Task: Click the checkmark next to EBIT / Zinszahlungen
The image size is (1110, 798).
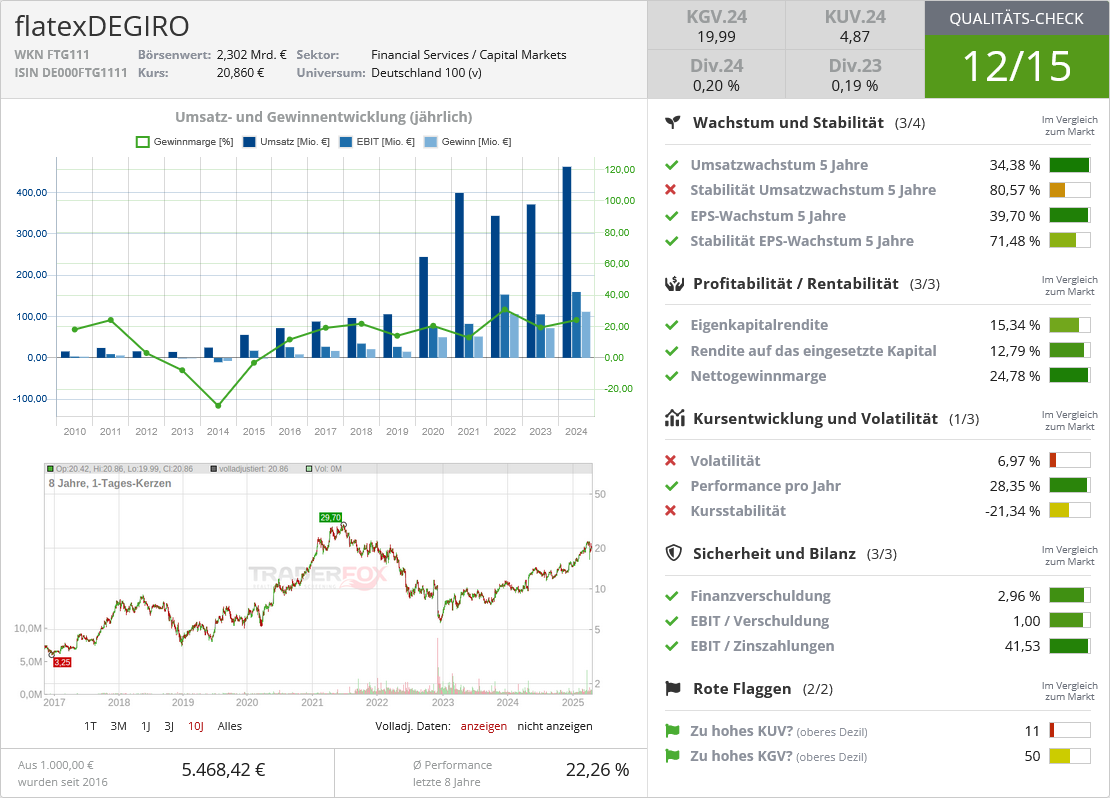Action: [x=671, y=646]
